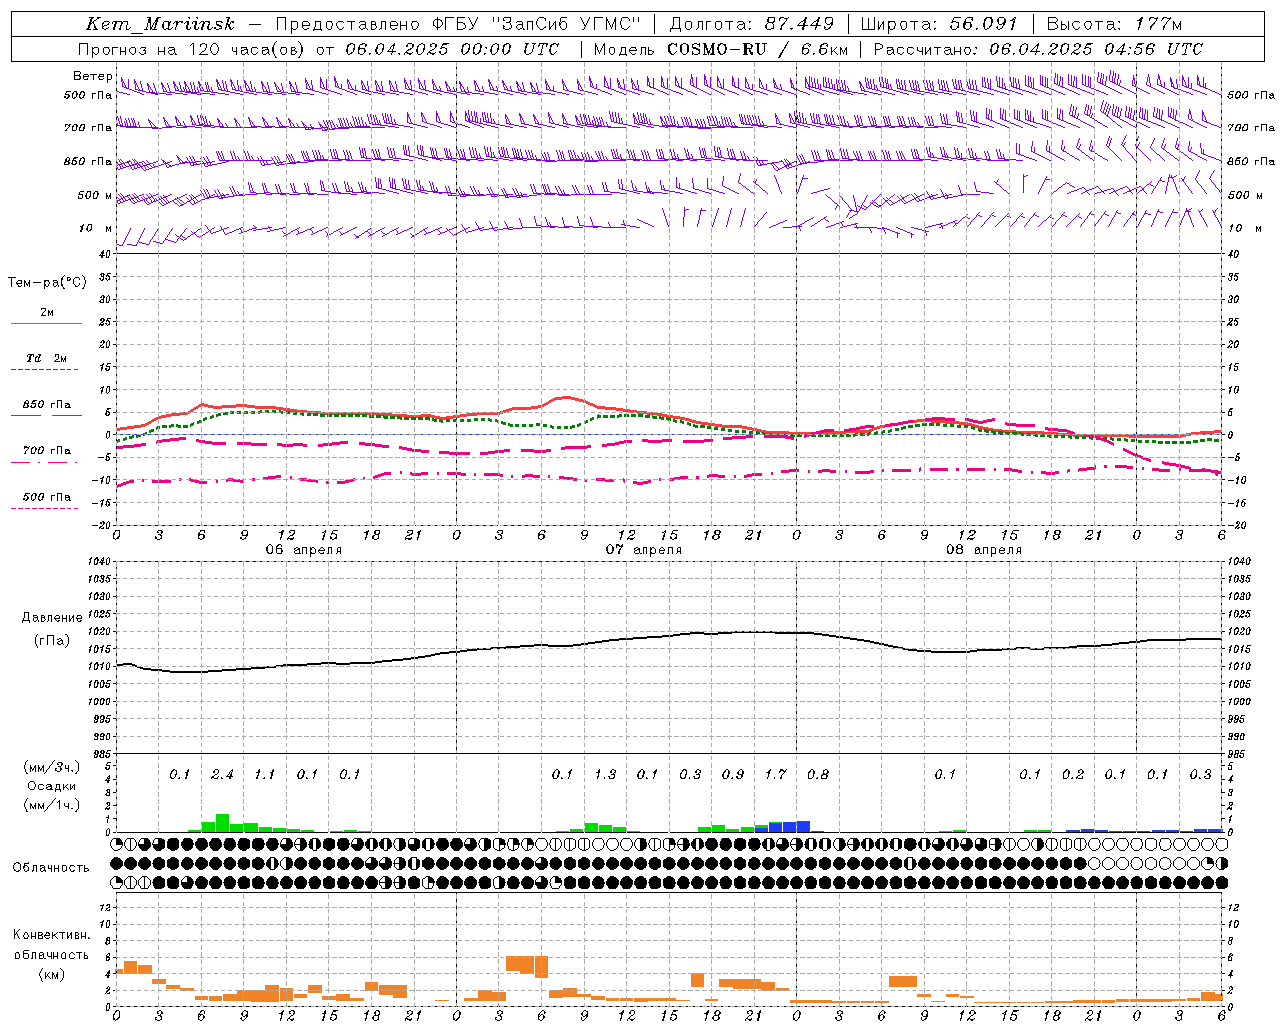The height and width of the screenshot is (1024, 1280).
Task: Click the Облачность row label
Action: click(x=51, y=868)
